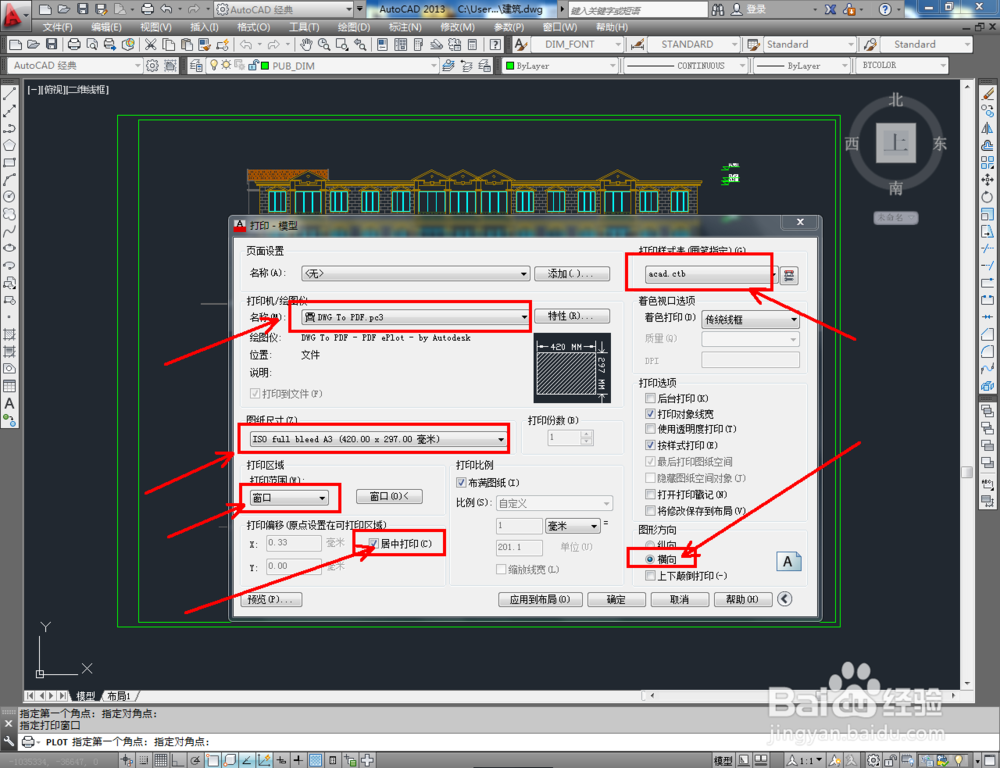
Task: Click the Table Style icon
Action: [753, 44]
